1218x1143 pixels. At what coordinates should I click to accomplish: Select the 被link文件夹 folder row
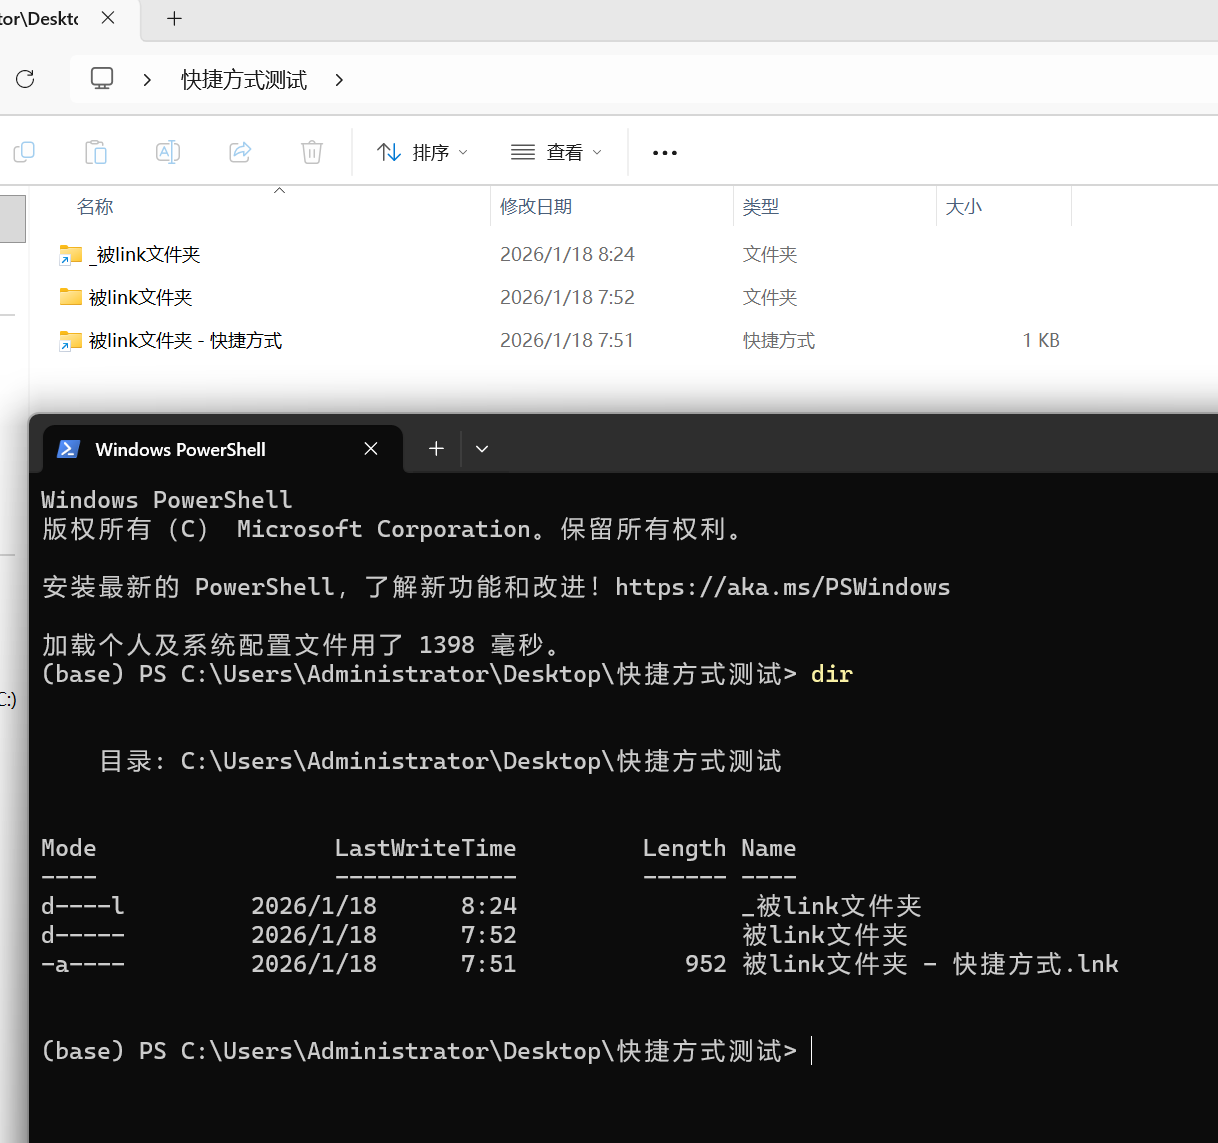[x=564, y=298]
